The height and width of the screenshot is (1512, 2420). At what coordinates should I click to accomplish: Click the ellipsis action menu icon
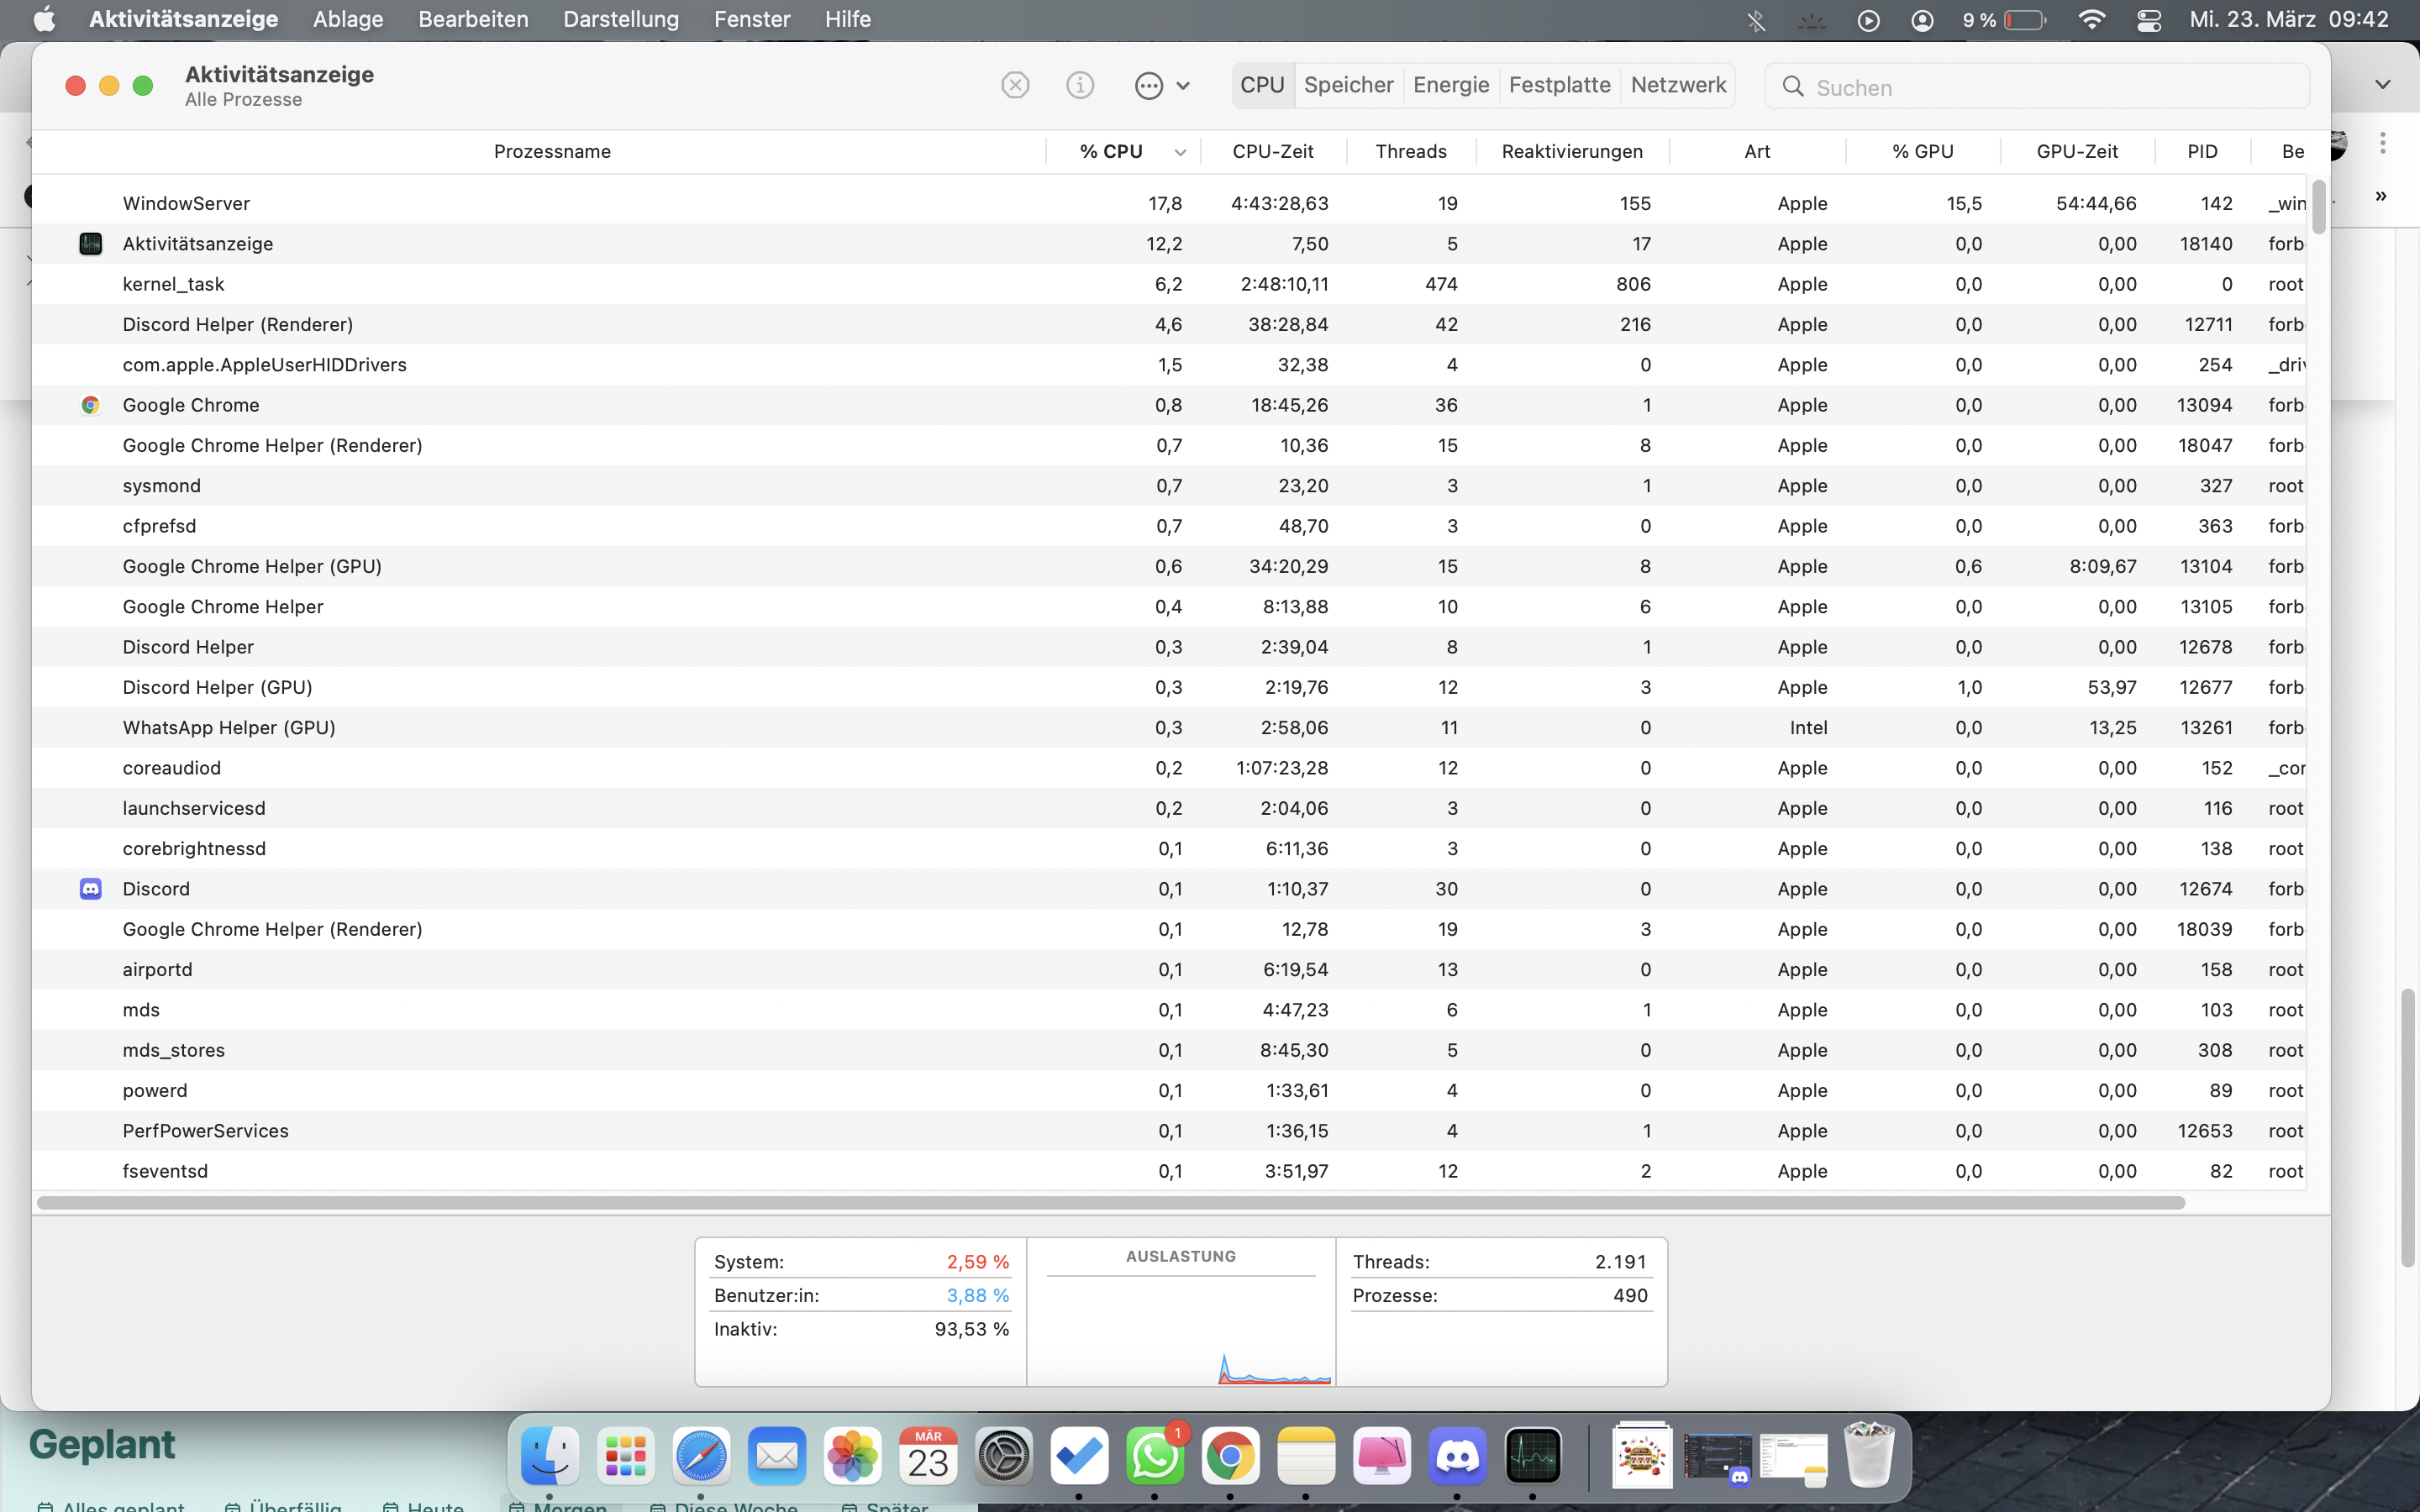point(1149,86)
